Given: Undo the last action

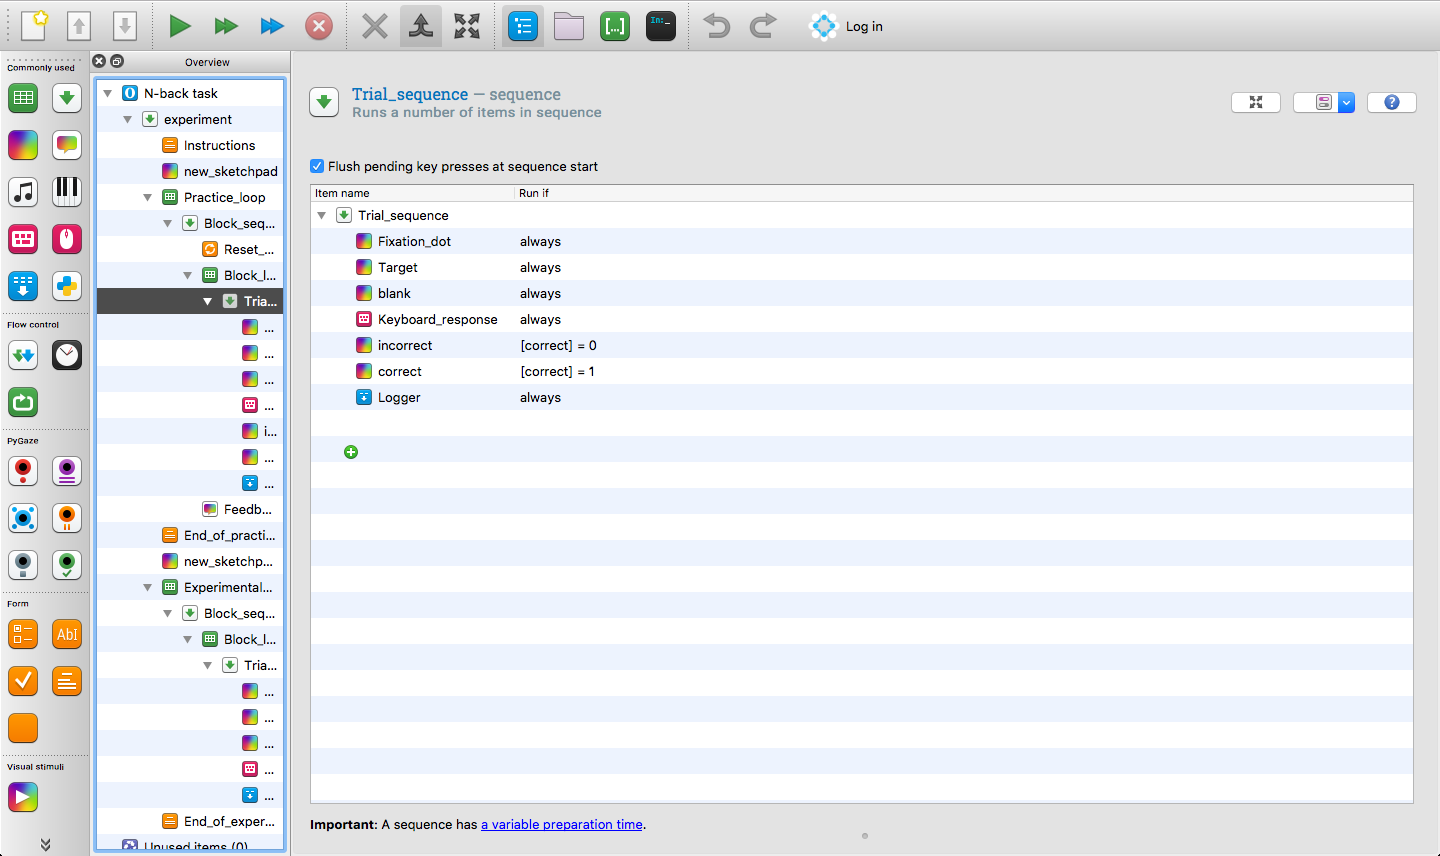Looking at the screenshot, I should pos(717,26).
